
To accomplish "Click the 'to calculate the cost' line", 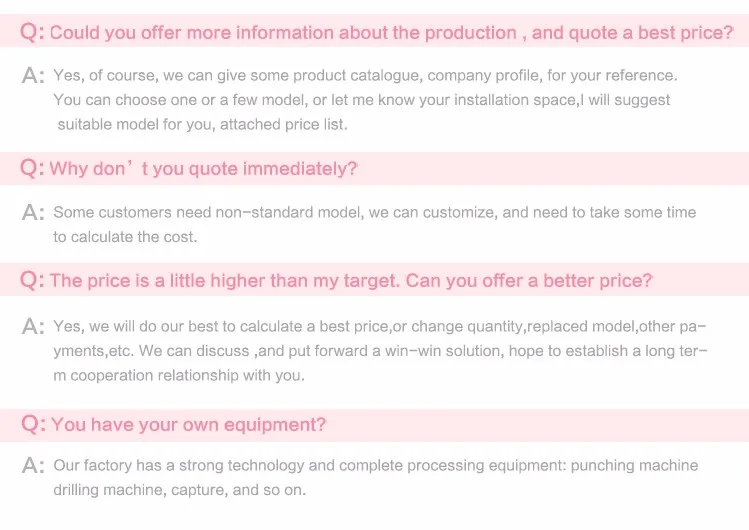I will tap(125, 237).
